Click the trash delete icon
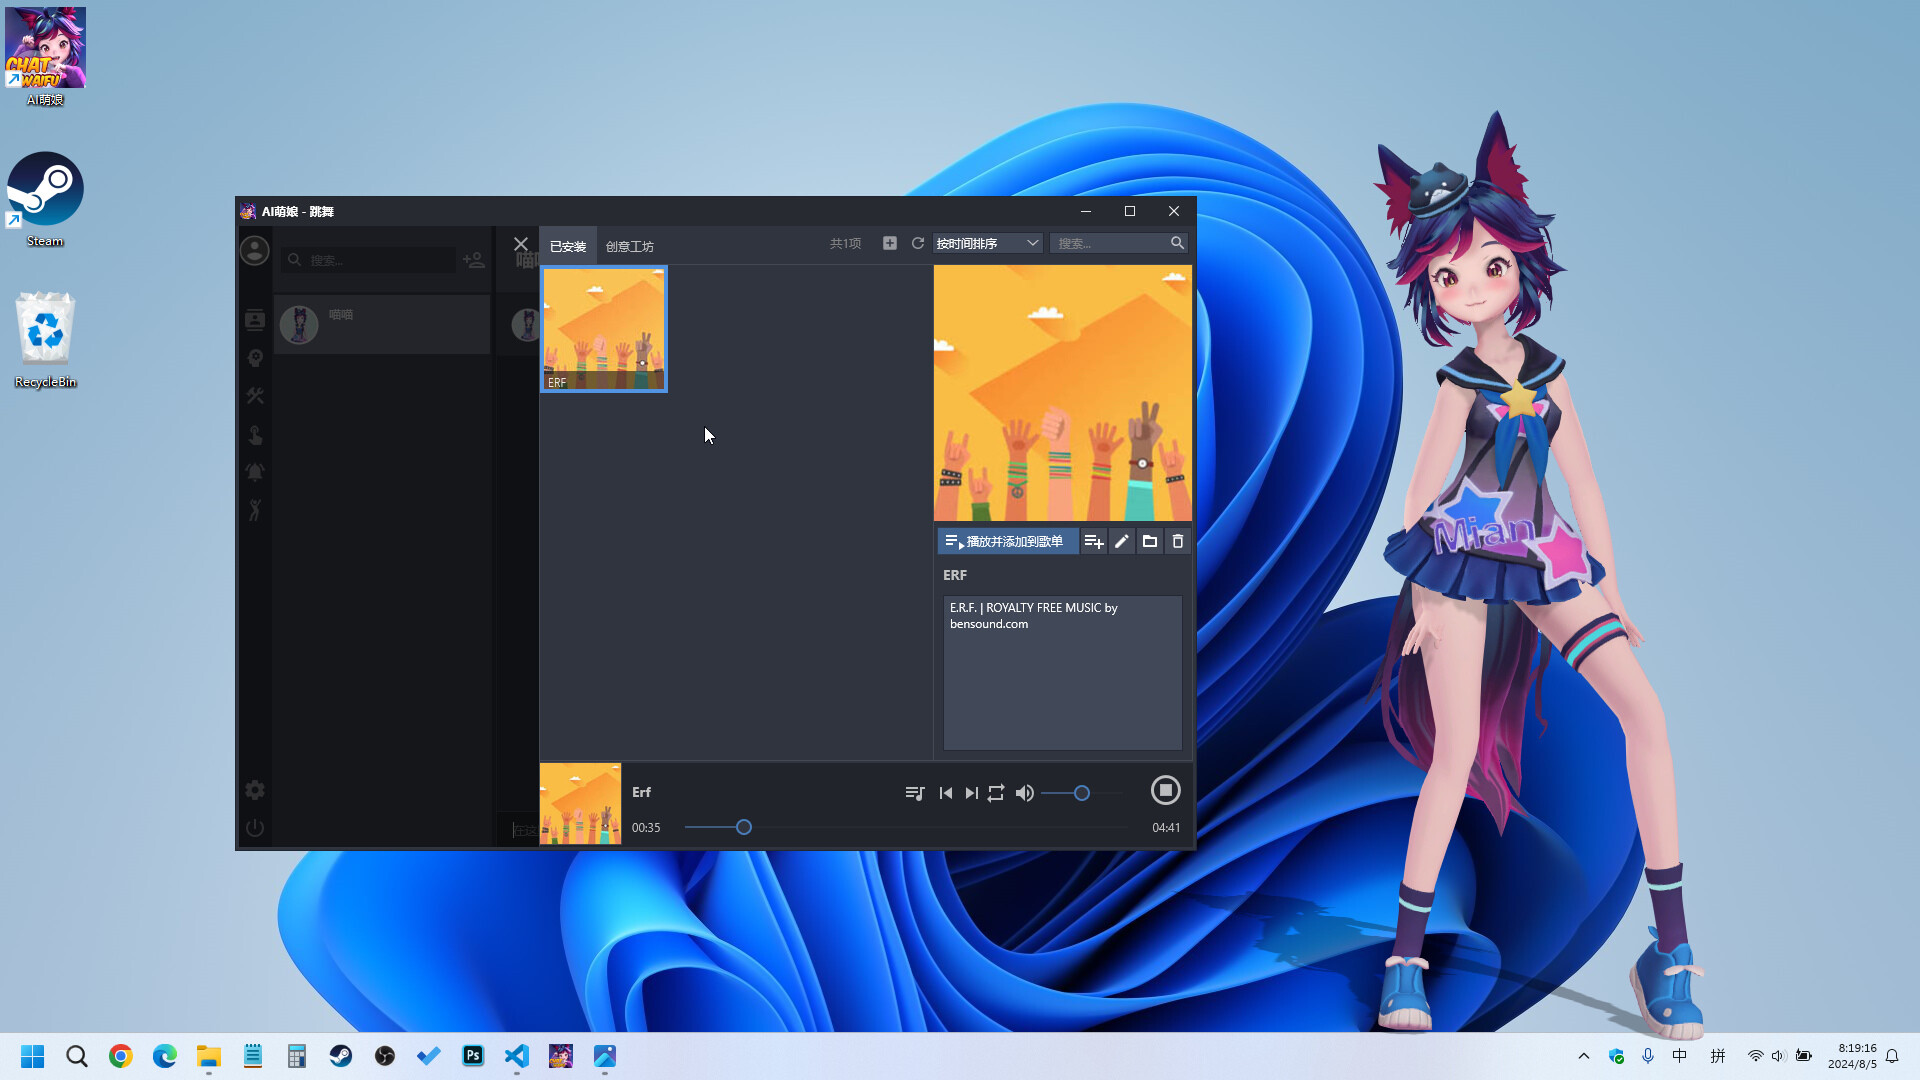The height and width of the screenshot is (1080, 1920). point(1177,541)
